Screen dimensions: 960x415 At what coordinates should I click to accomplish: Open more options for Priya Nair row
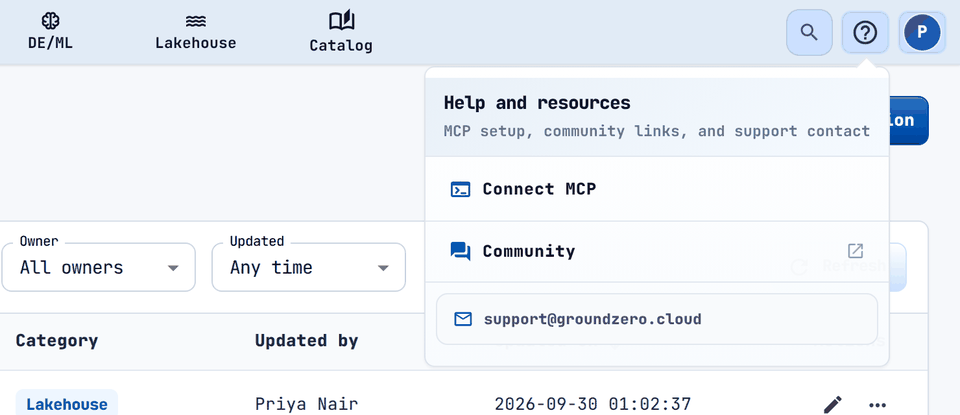click(877, 405)
